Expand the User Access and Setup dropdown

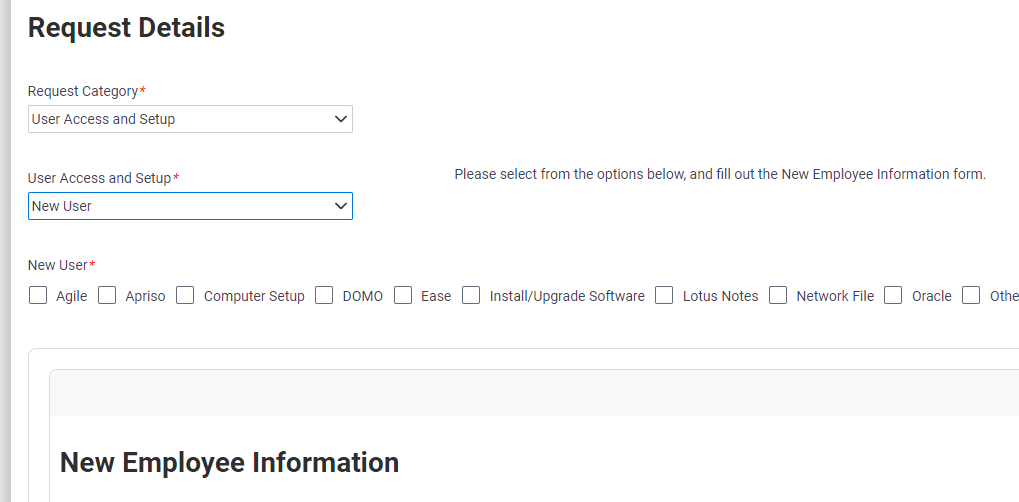pos(190,206)
